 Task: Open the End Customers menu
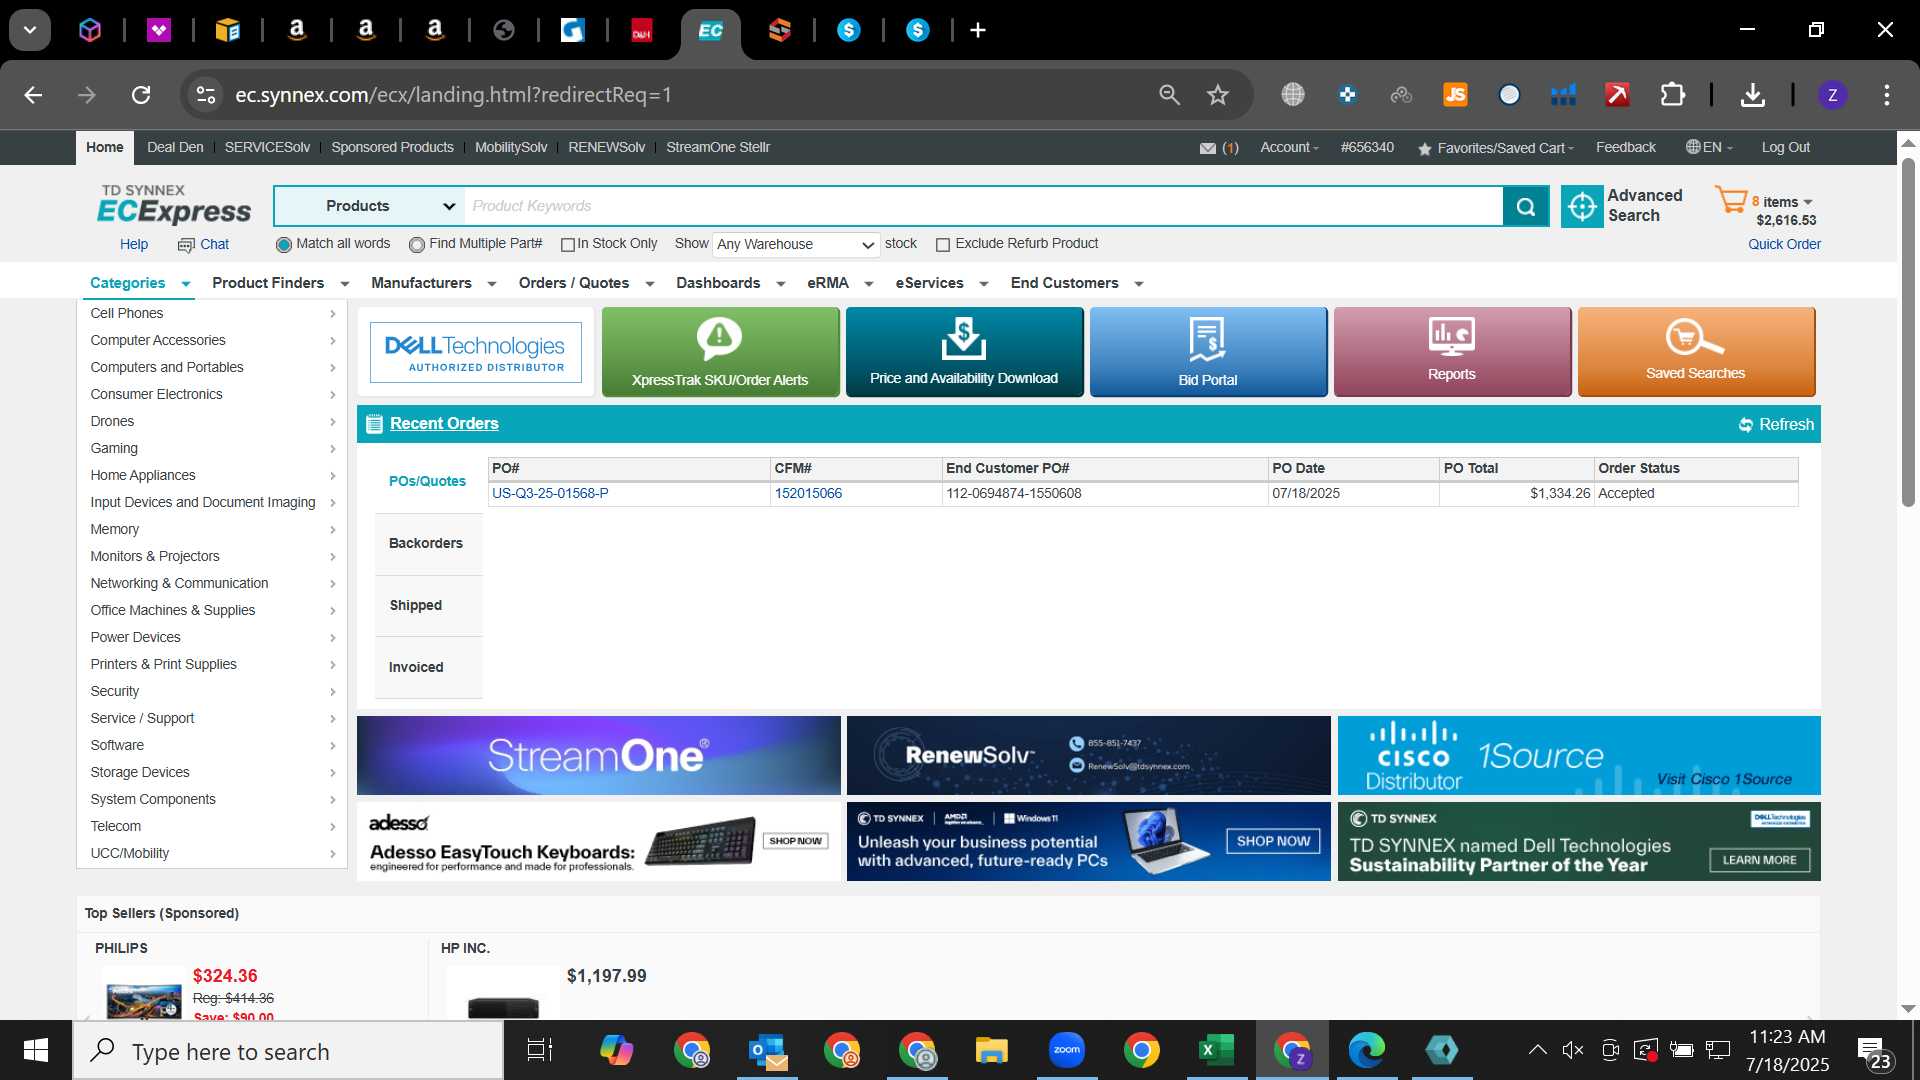(1076, 283)
